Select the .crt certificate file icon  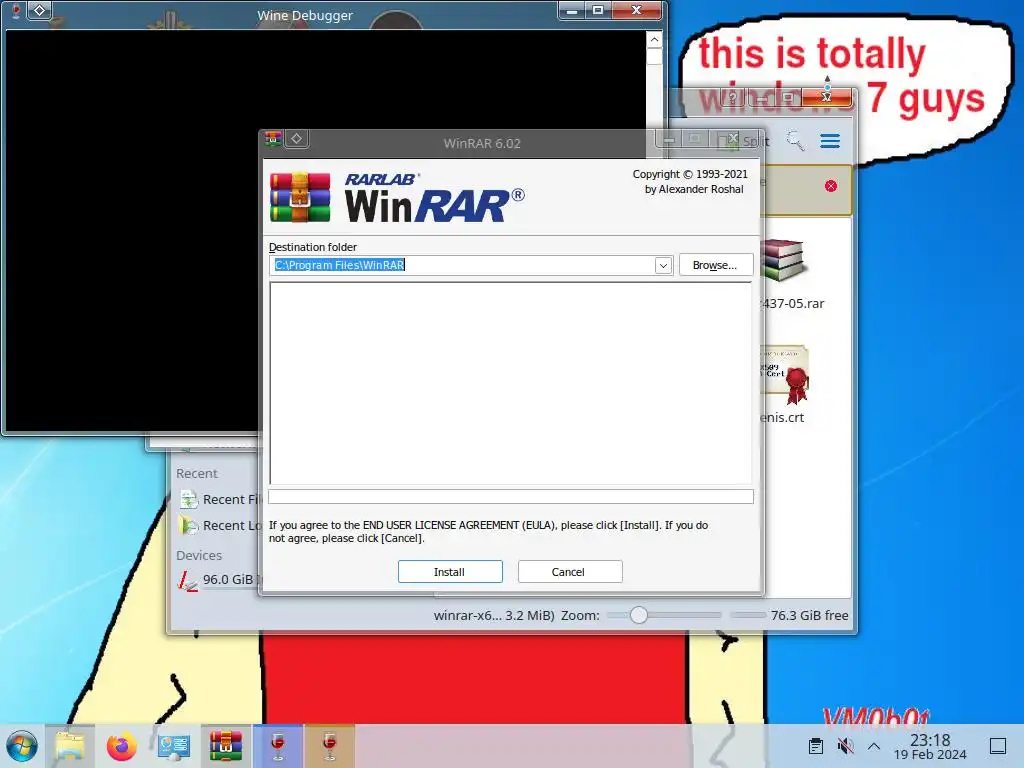pyautogui.click(x=785, y=376)
